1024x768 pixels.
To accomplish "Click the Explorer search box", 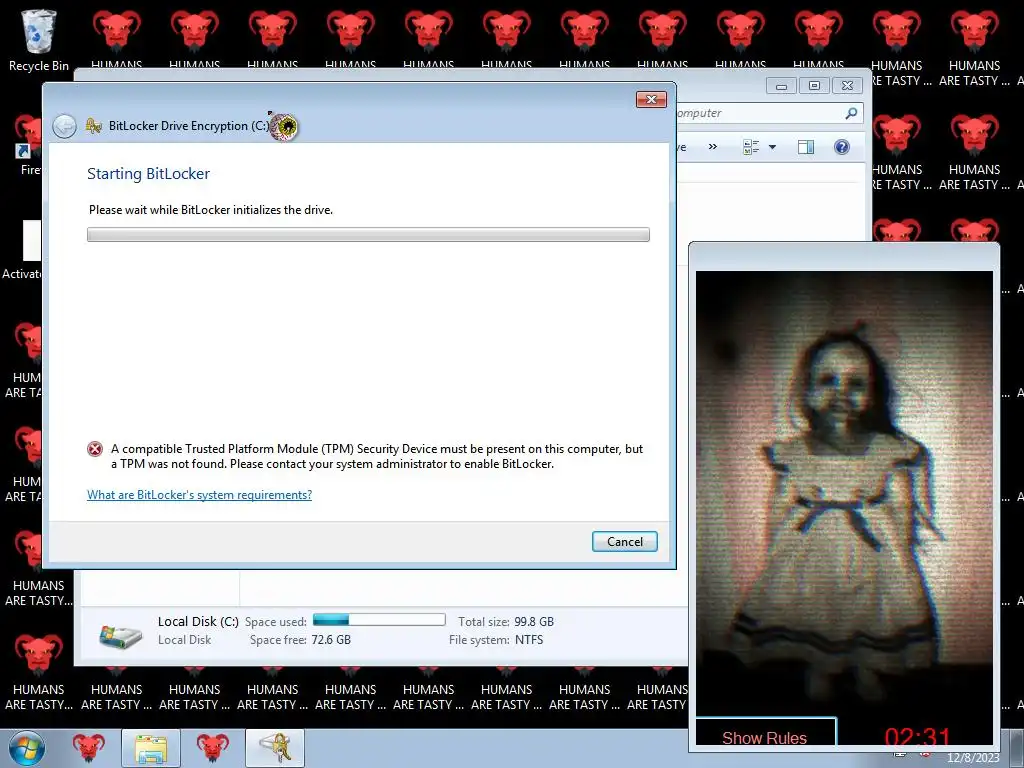I will 769,113.
